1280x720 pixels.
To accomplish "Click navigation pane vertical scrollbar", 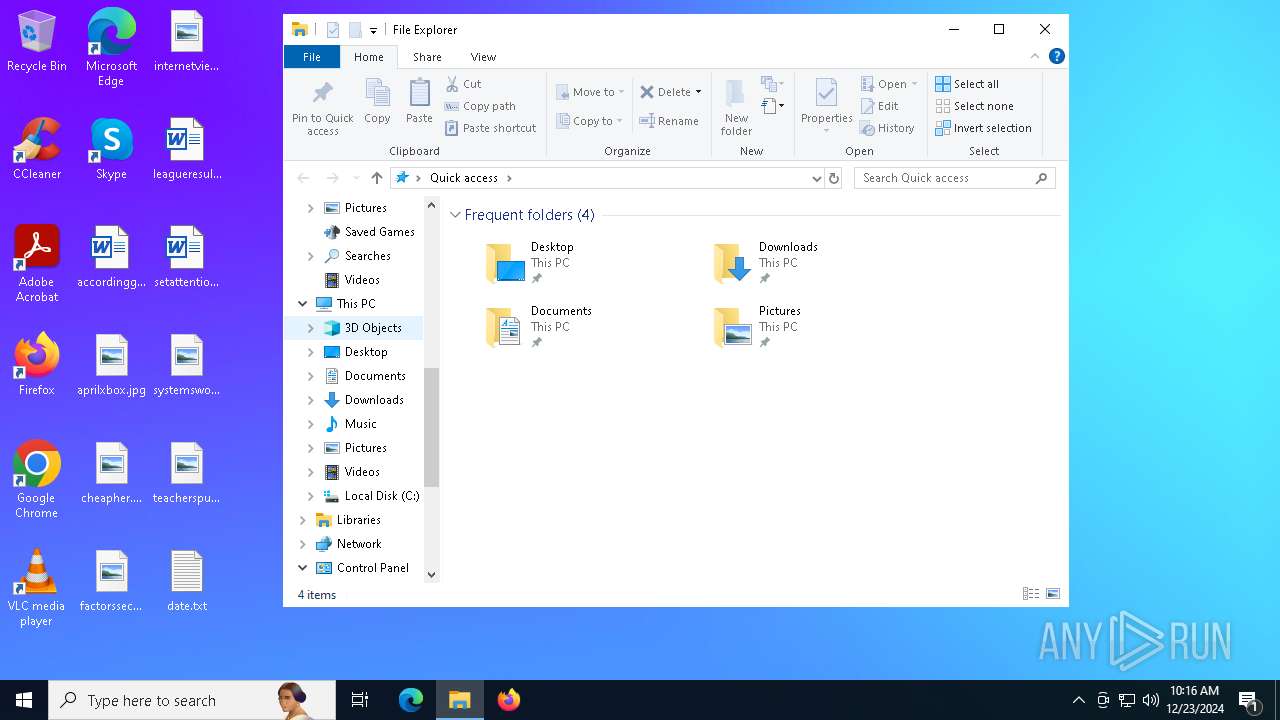I will pyautogui.click(x=432, y=427).
